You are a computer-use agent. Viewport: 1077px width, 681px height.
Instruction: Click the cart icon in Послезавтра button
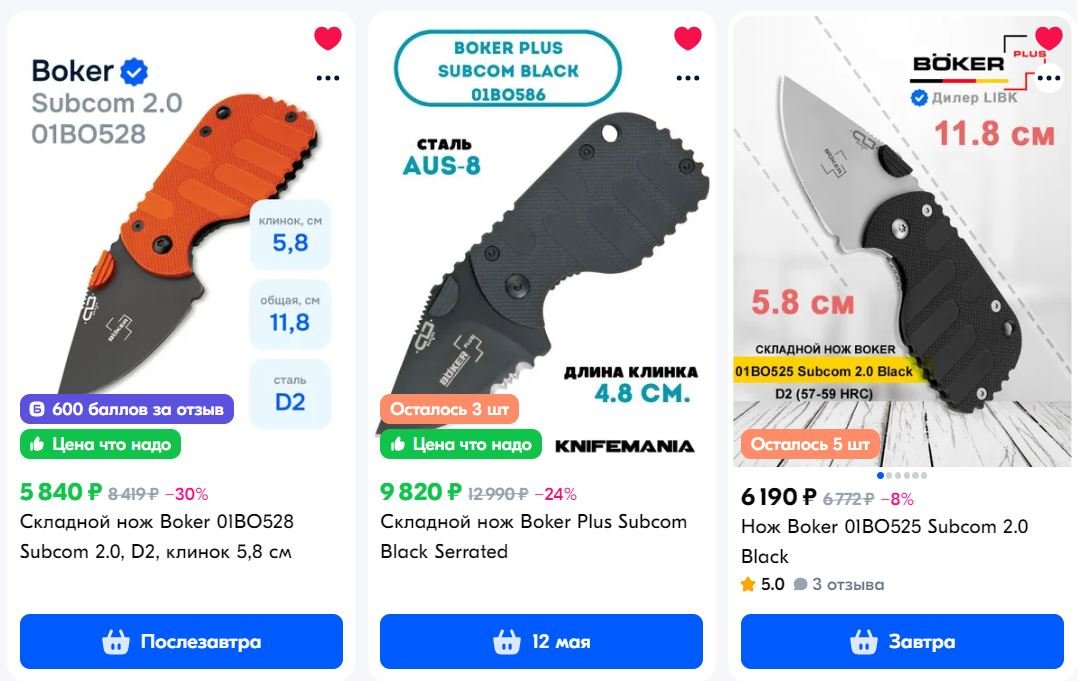(115, 642)
